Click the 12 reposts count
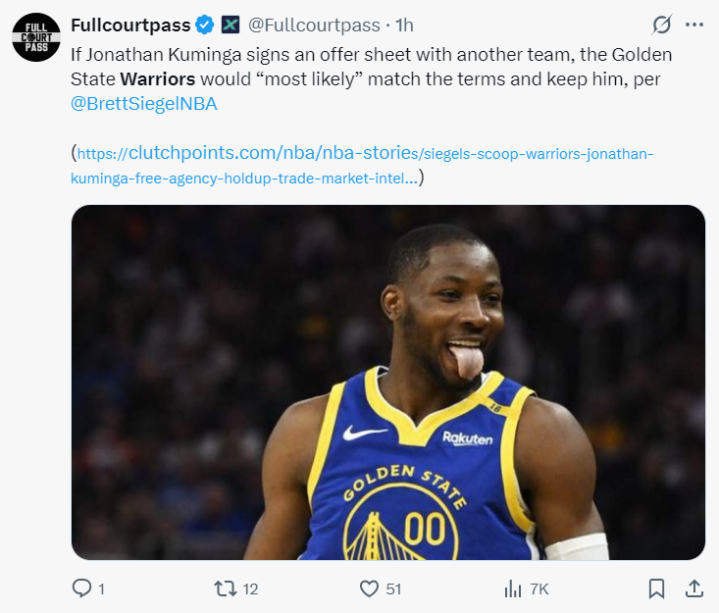This screenshot has width=719, height=613. 250,589
